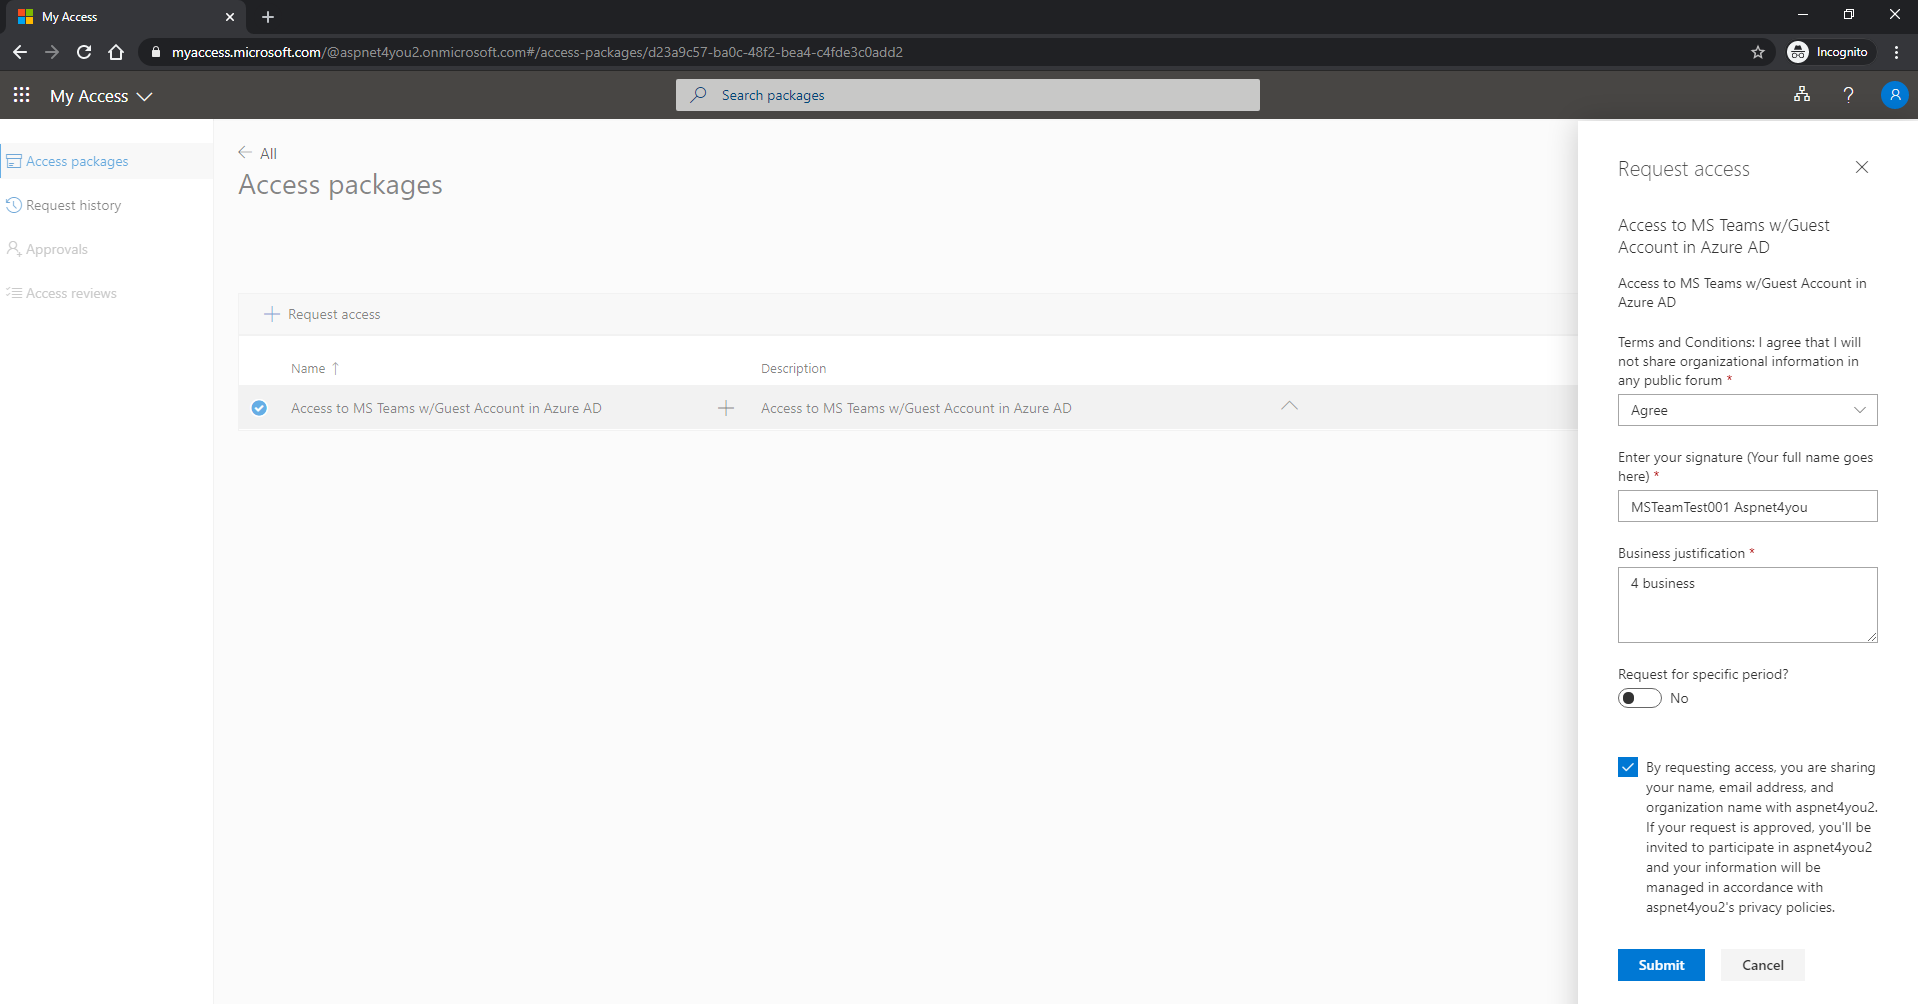The width and height of the screenshot is (1918, 1004).
Task: Sort by Name column header
Action: coord(314,368)
